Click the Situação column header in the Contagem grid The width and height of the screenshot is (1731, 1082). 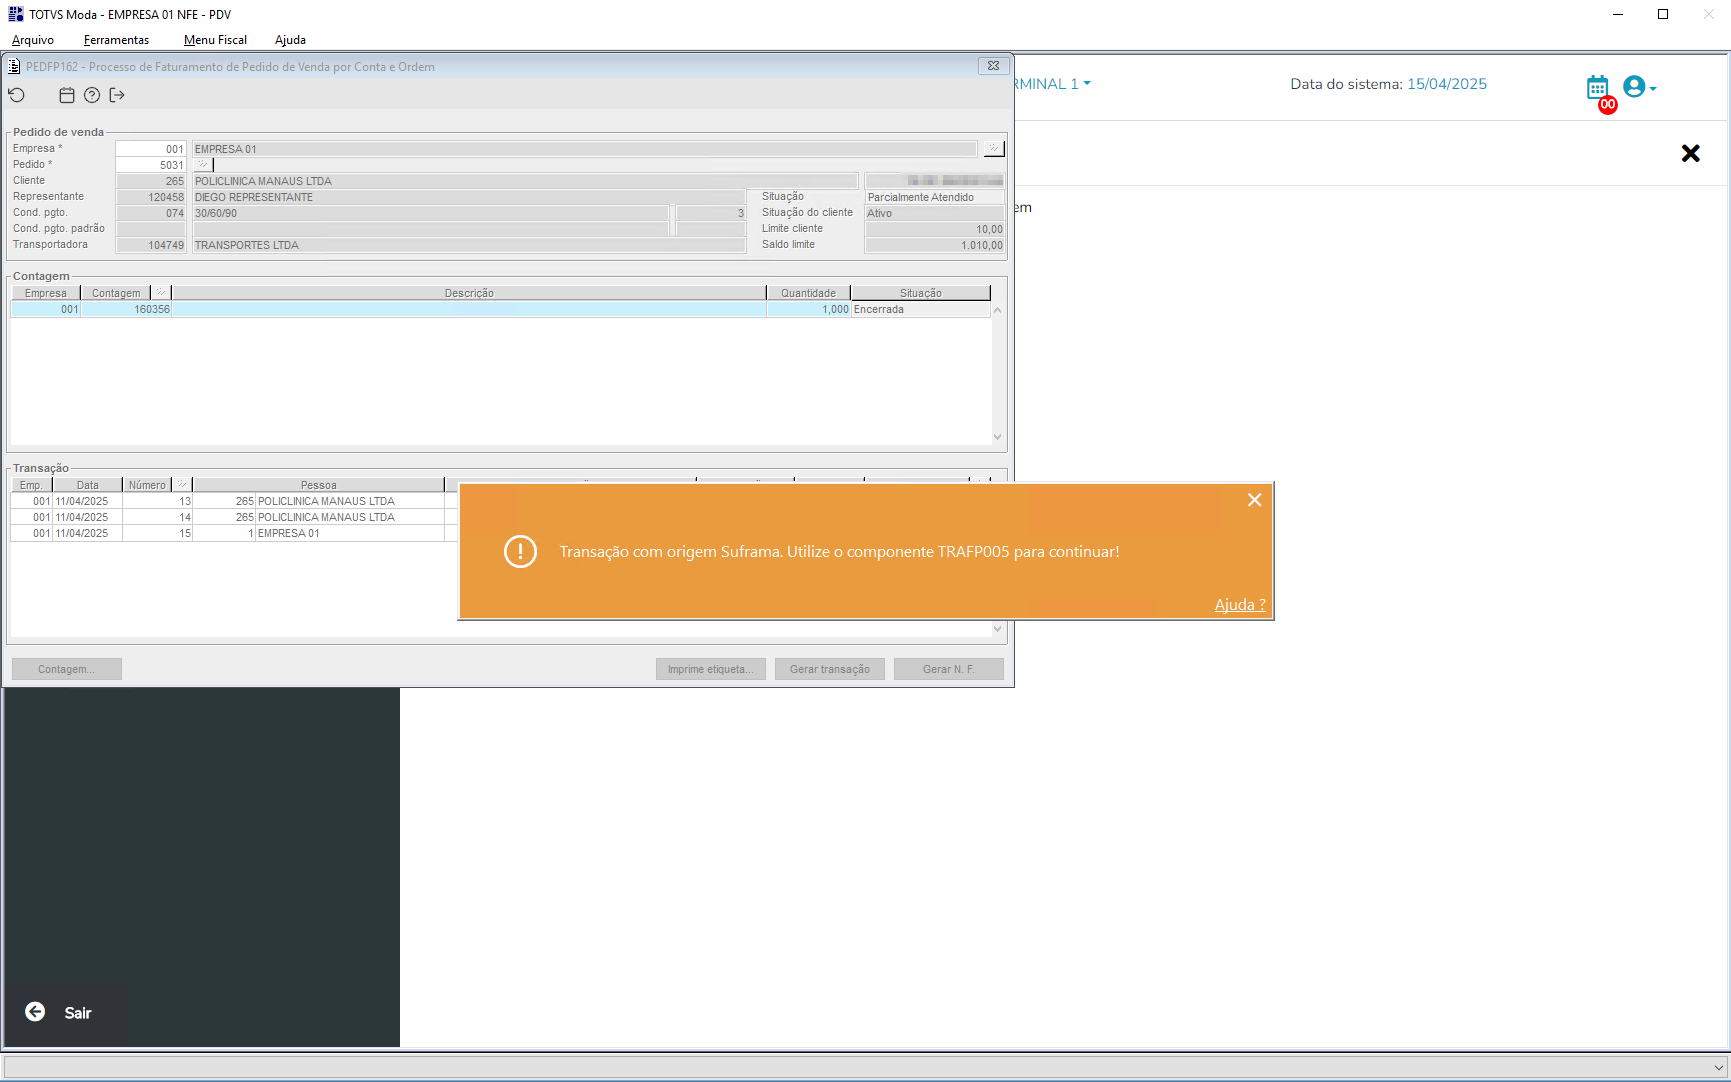coord(920,293)
